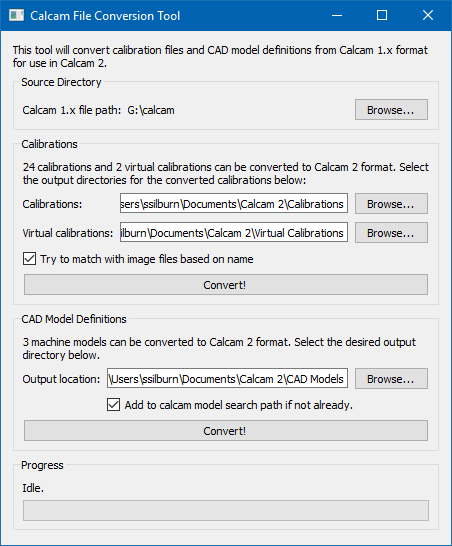Click into the Calibrations path field

click(234, 203)
